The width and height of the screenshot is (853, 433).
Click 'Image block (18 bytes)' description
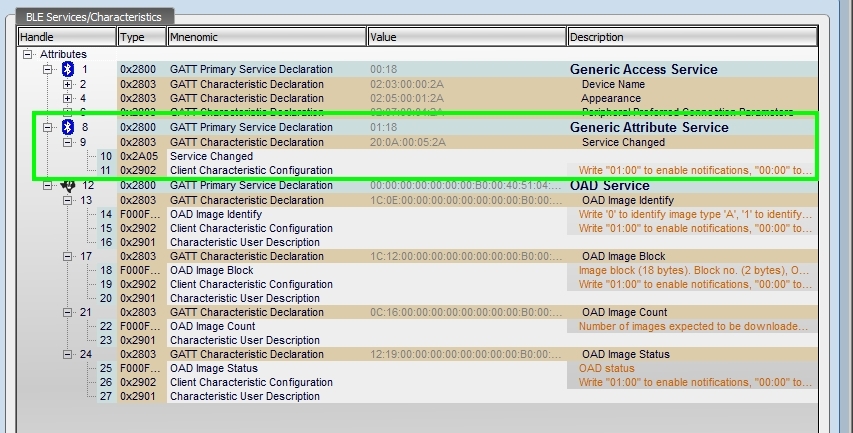click(695, 270)
